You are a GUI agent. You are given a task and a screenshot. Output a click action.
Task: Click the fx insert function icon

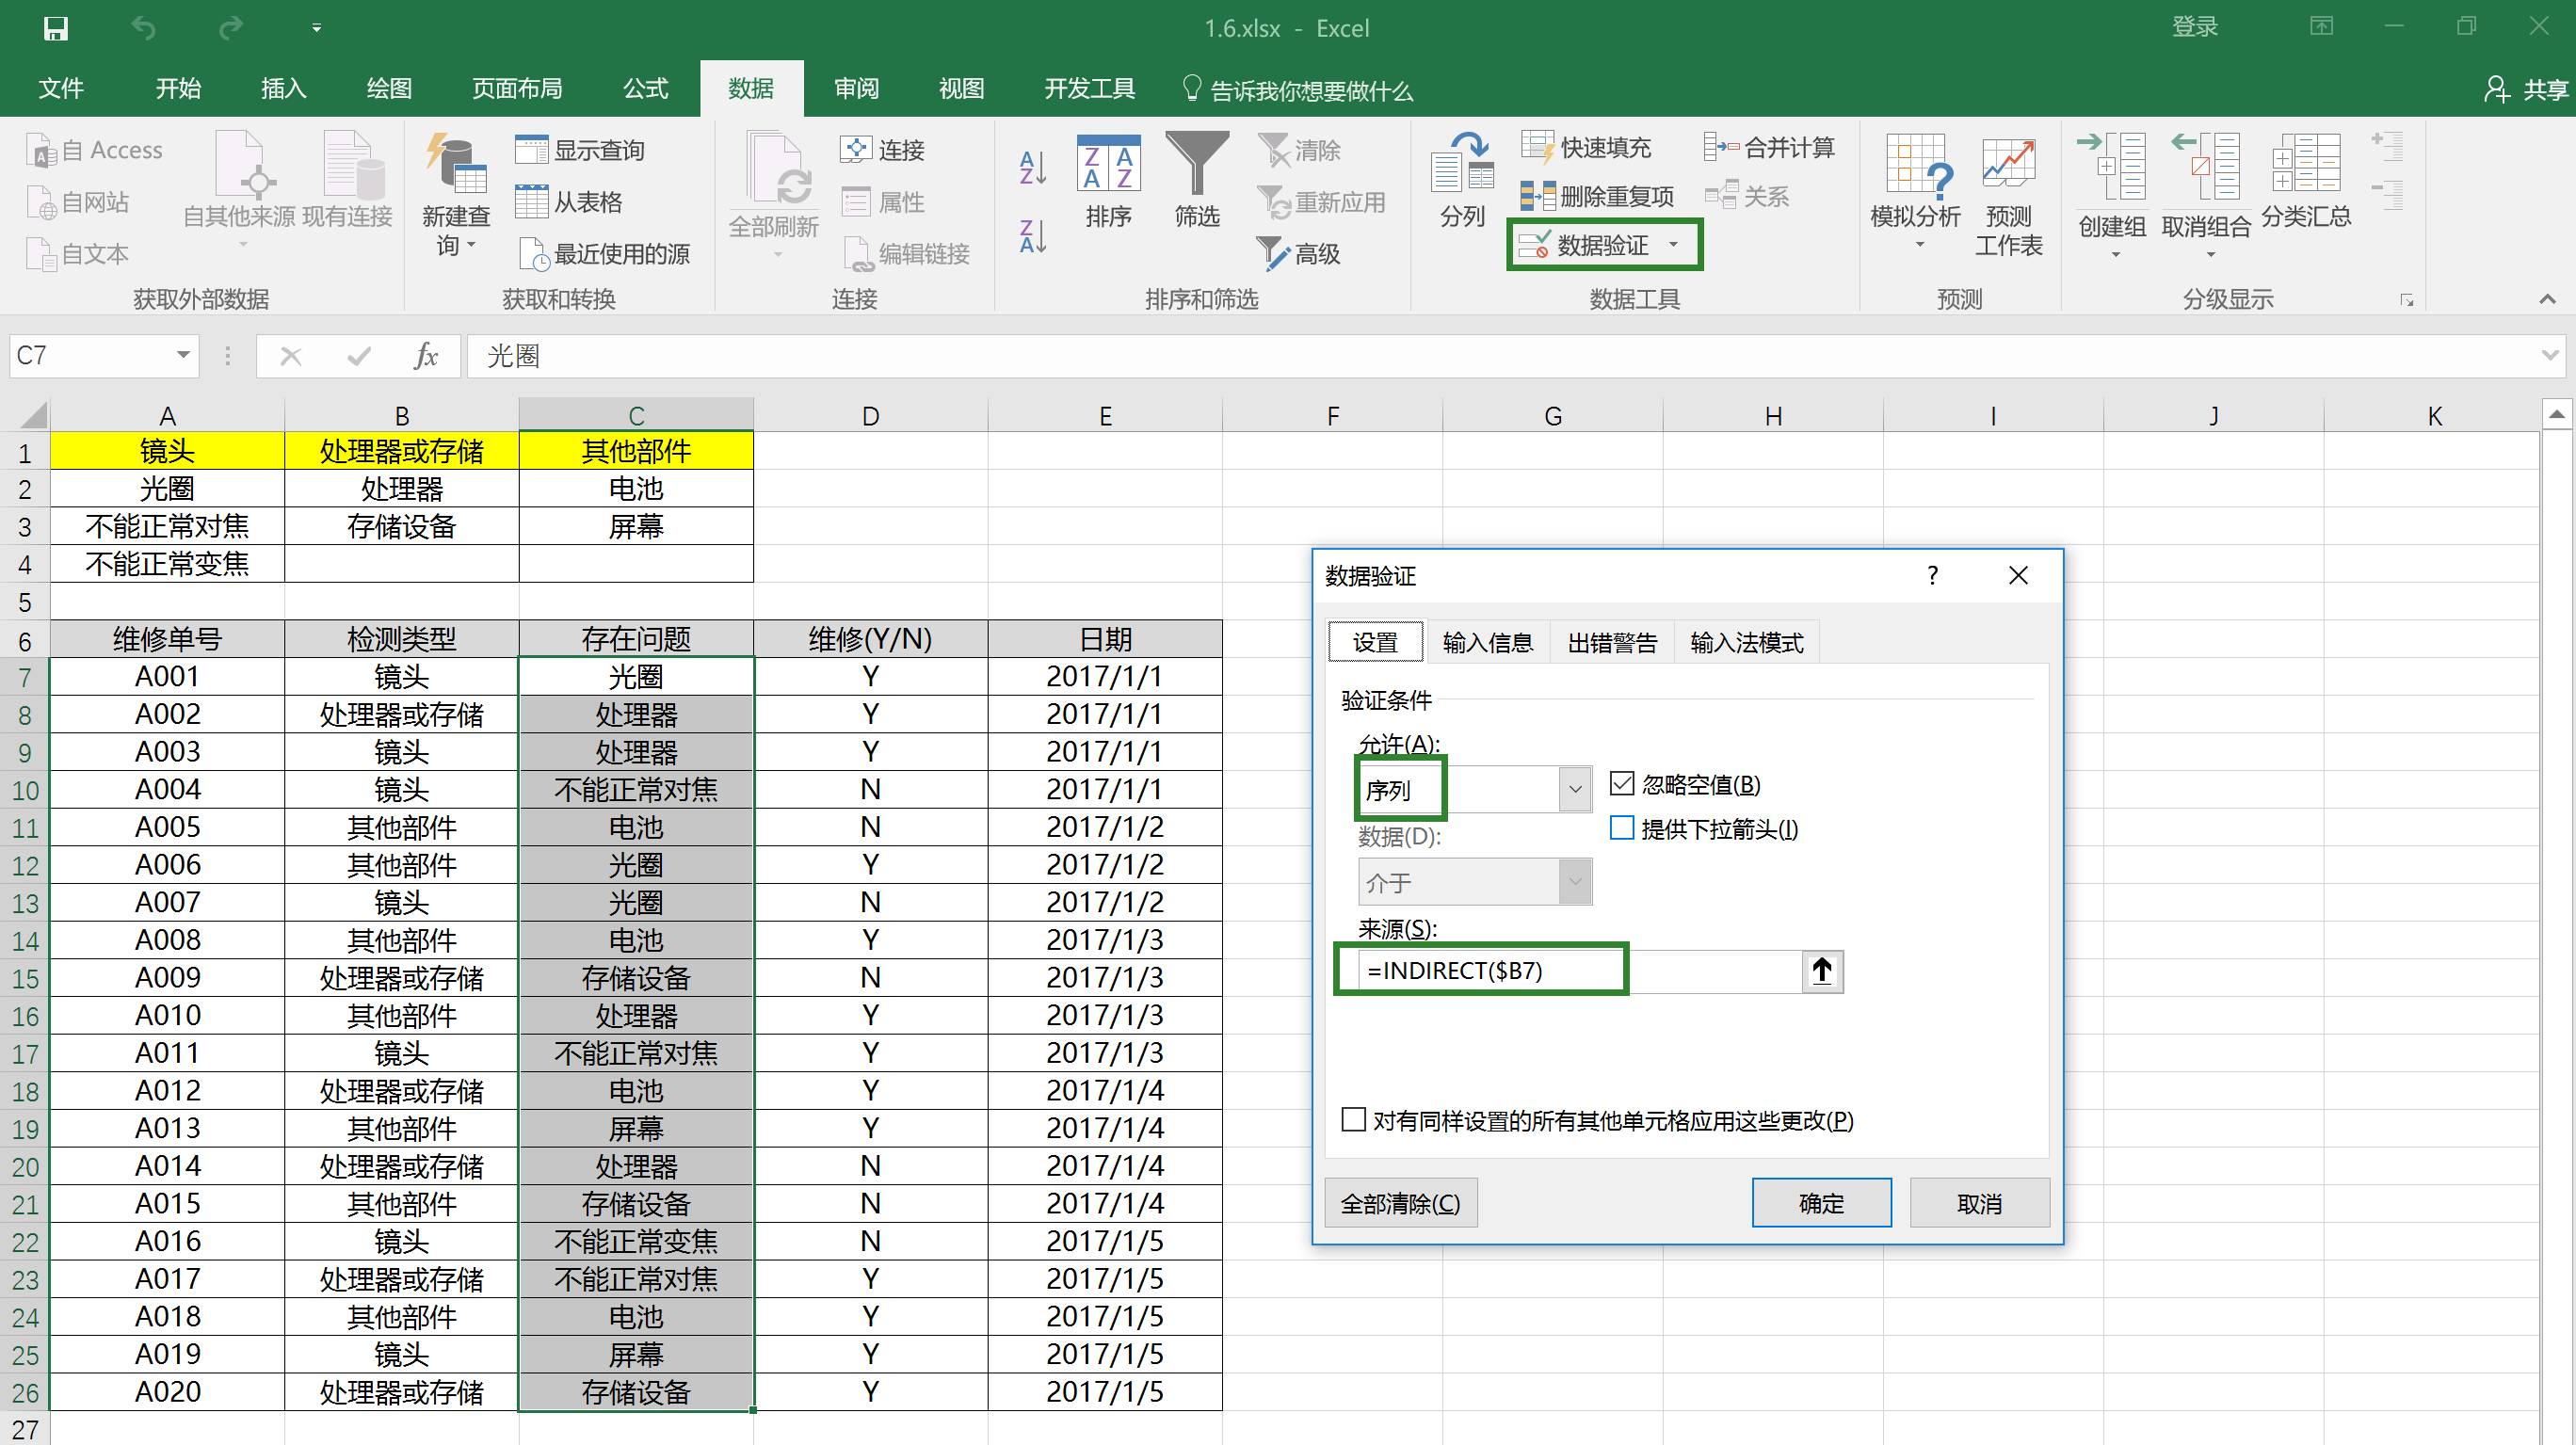point(426,356)
